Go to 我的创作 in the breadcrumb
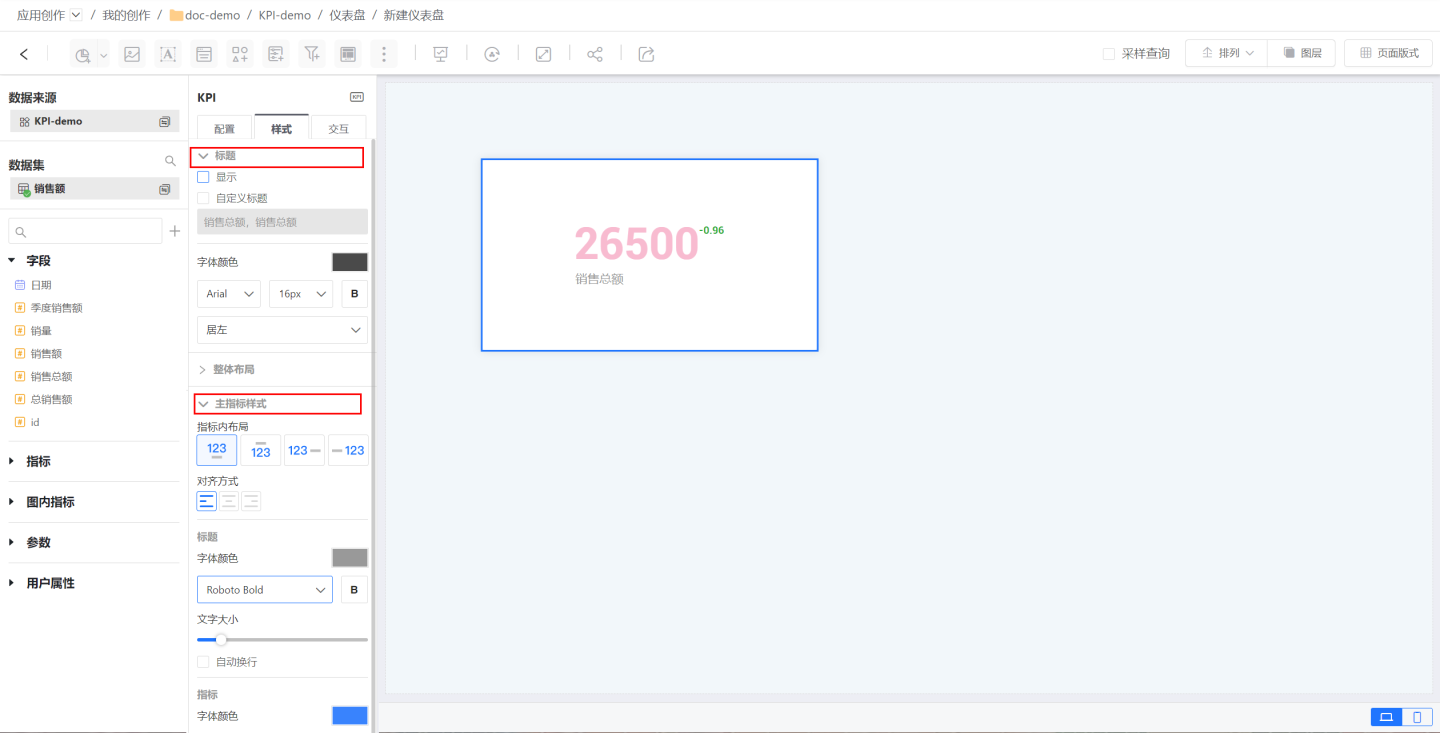 [x=126, y=15]
